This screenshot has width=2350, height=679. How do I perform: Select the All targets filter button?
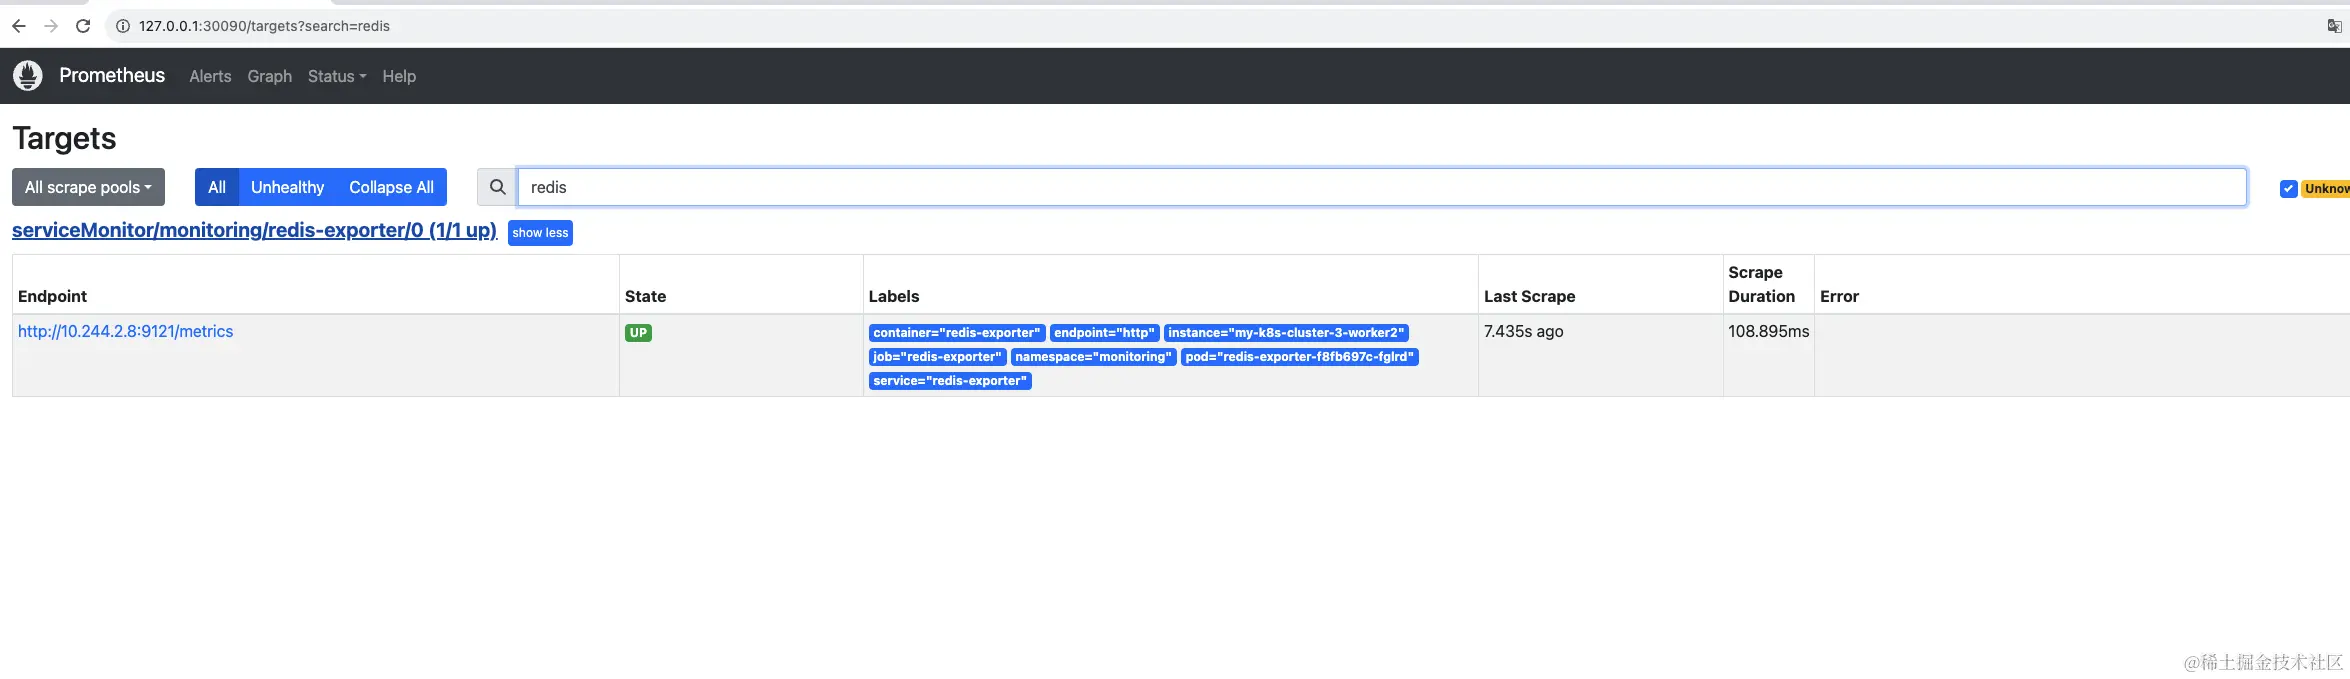point(217,187)
